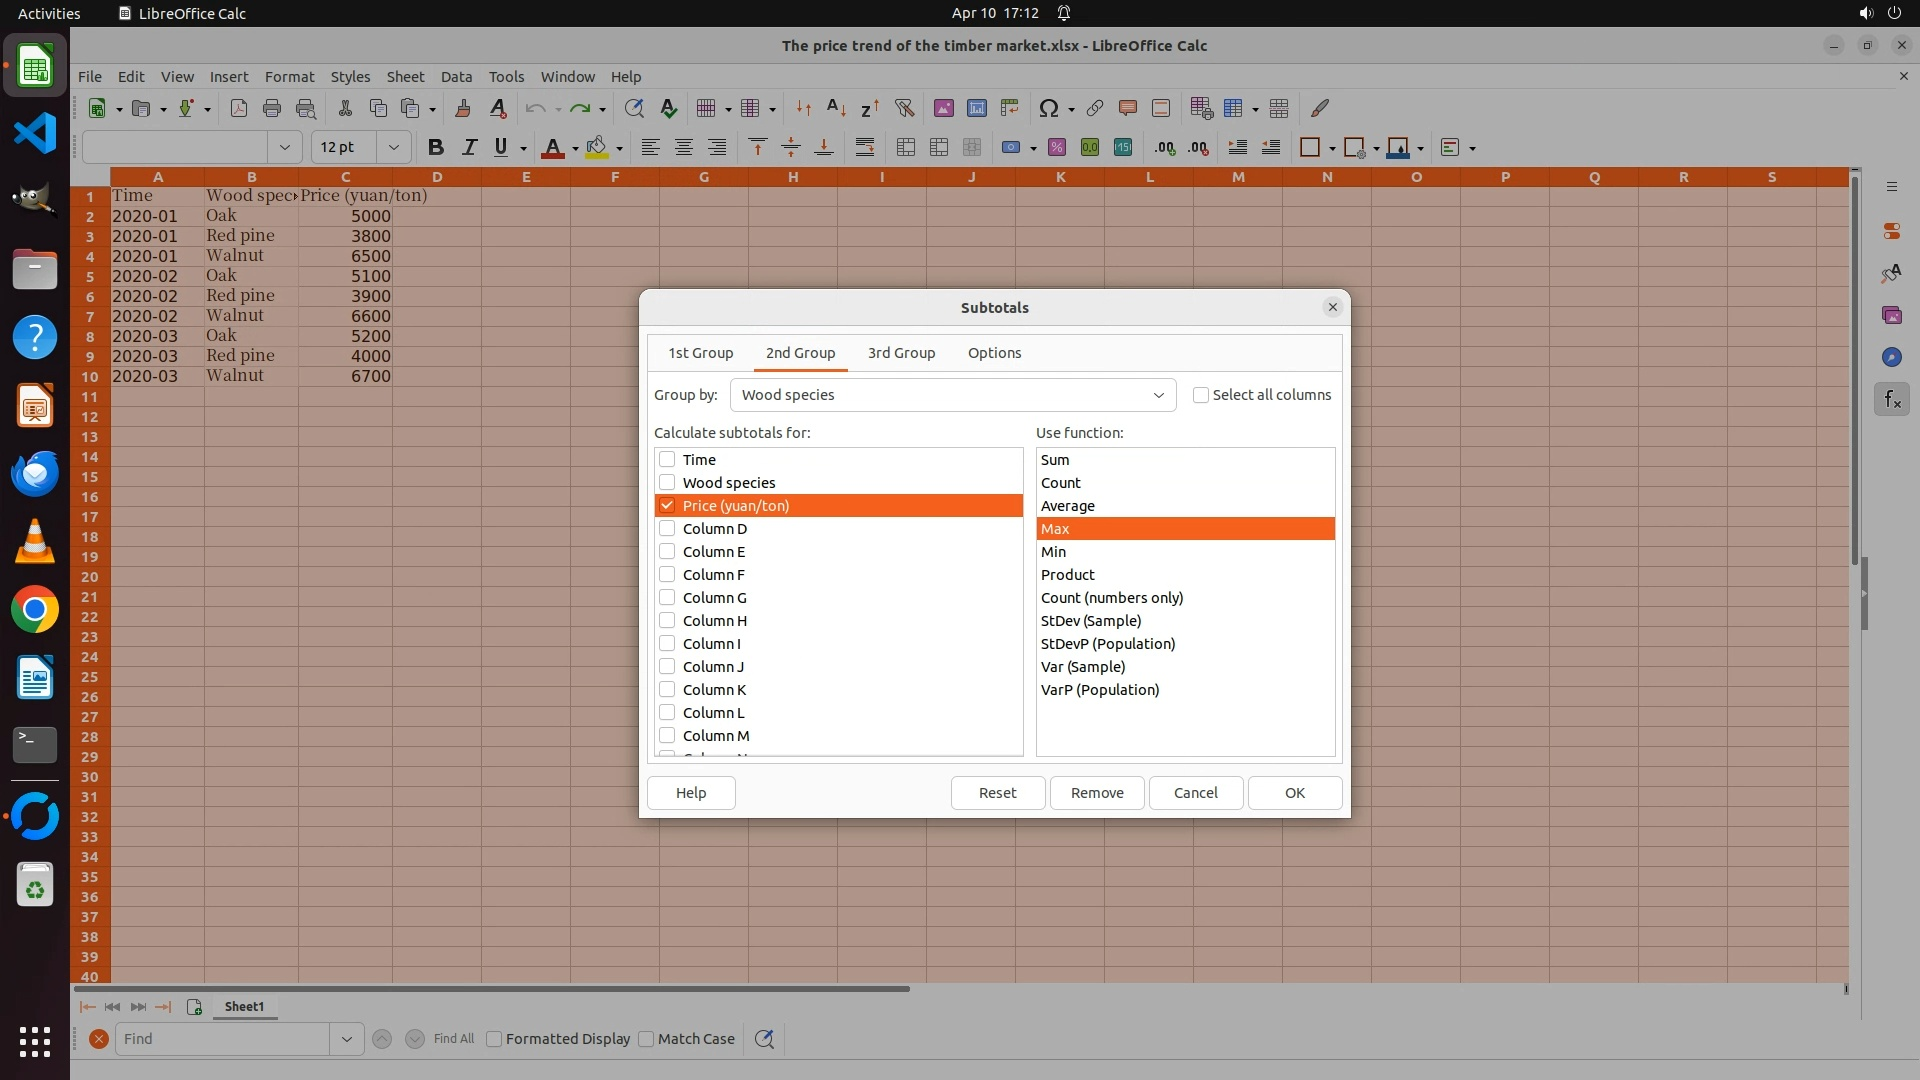
Task: Click the Bold formatting icon
Action: [x=435, y=148]
